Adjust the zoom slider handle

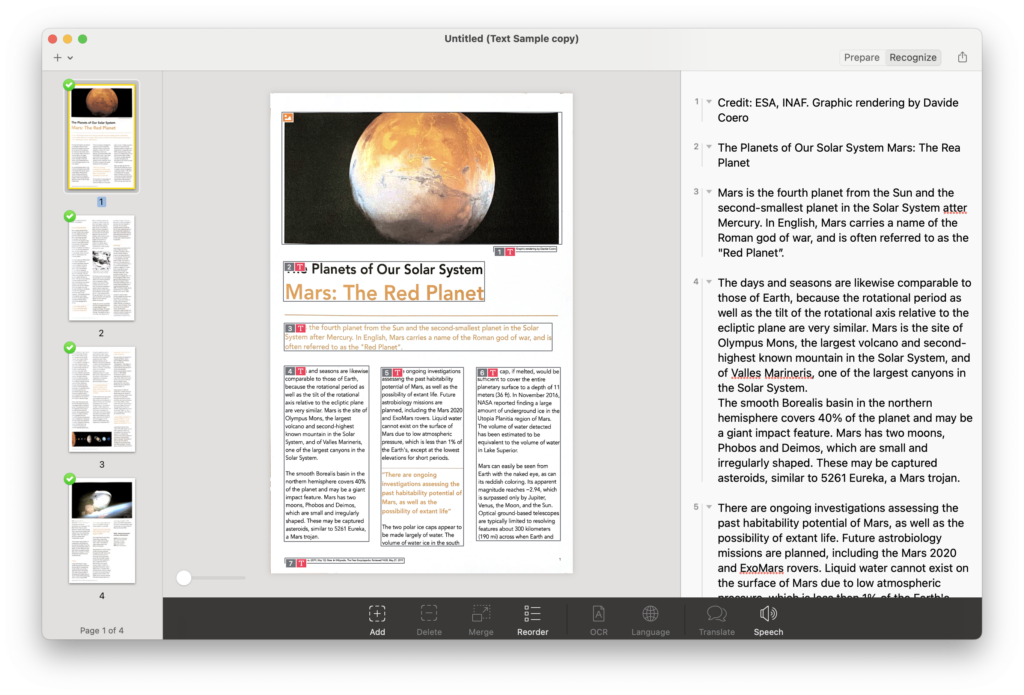tap(184, 577)
